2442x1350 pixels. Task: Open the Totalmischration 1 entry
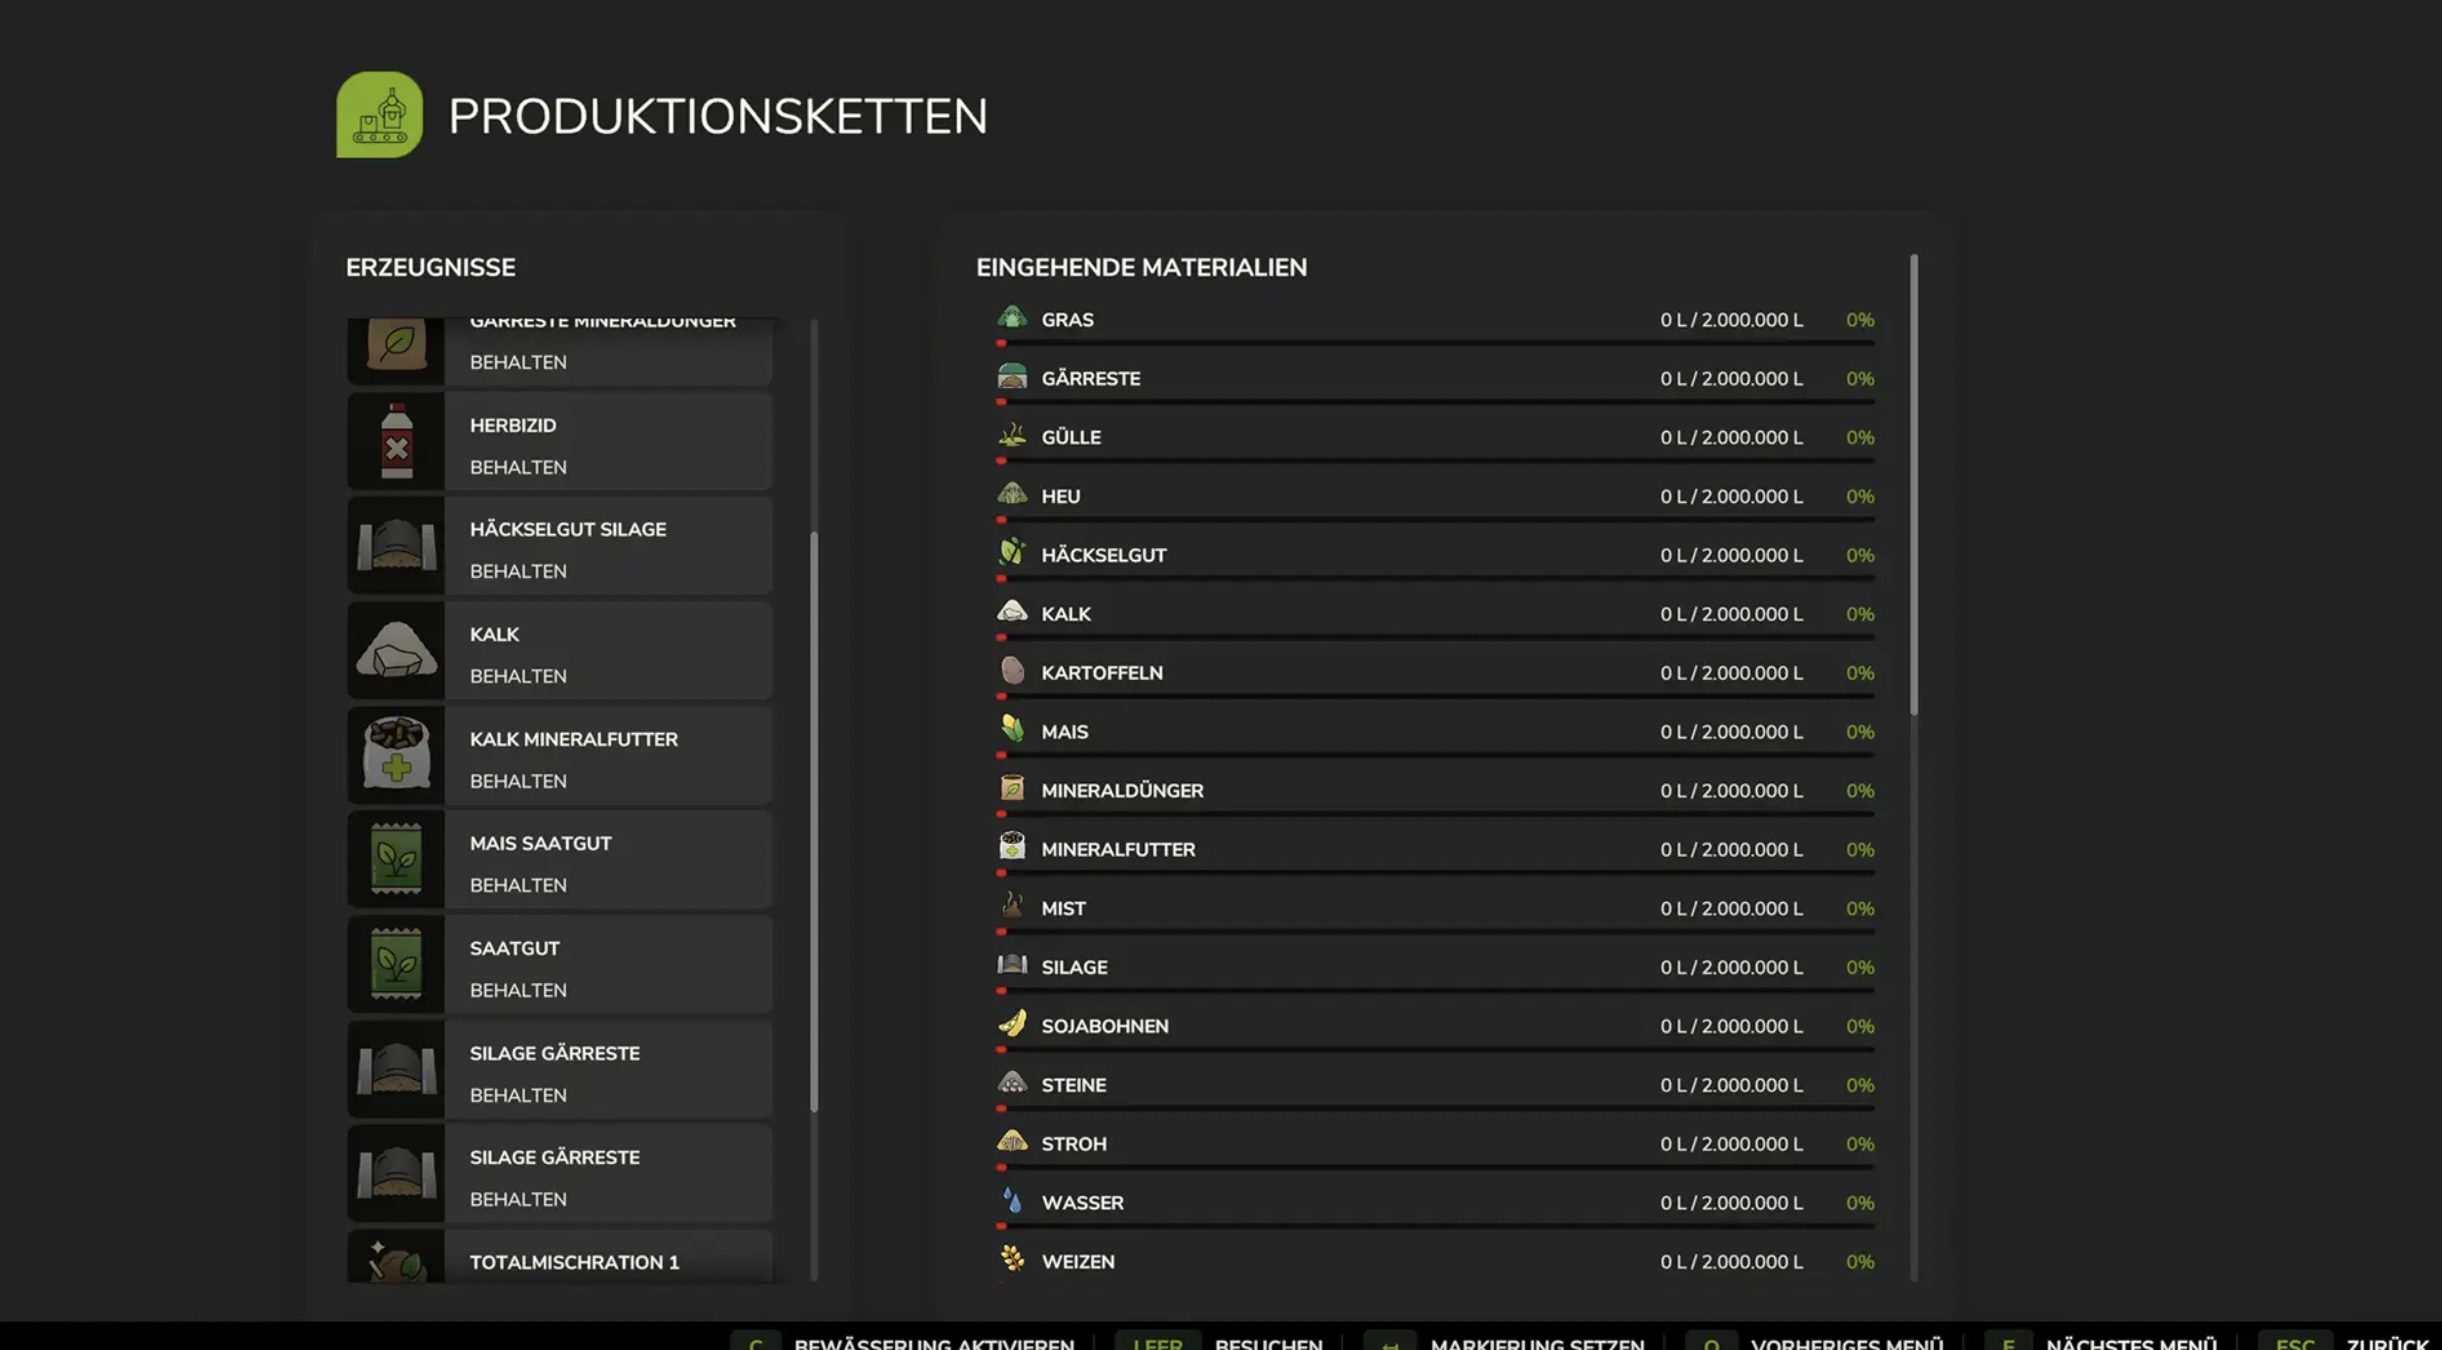pos(574,1262)
